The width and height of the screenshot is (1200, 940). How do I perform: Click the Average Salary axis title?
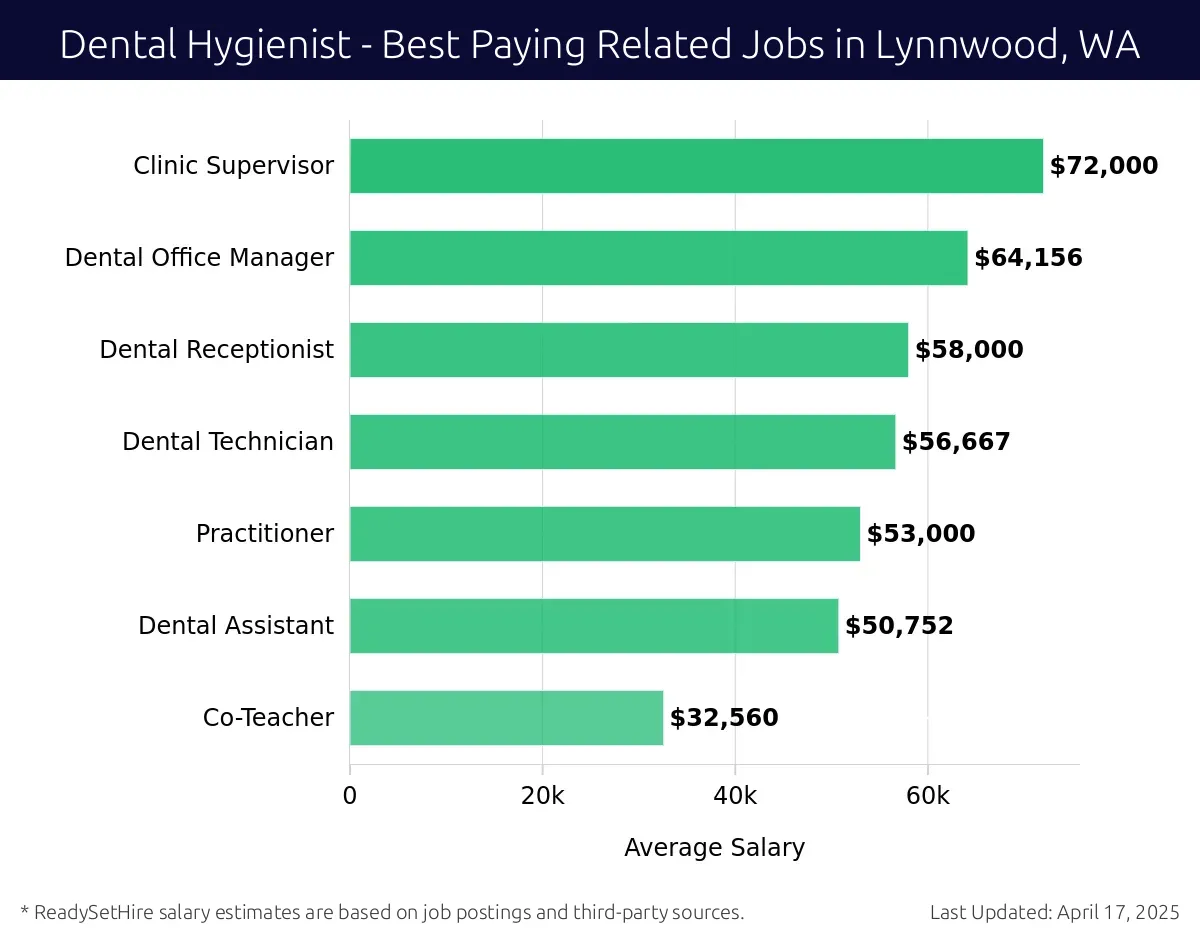[x=715, y=848]
